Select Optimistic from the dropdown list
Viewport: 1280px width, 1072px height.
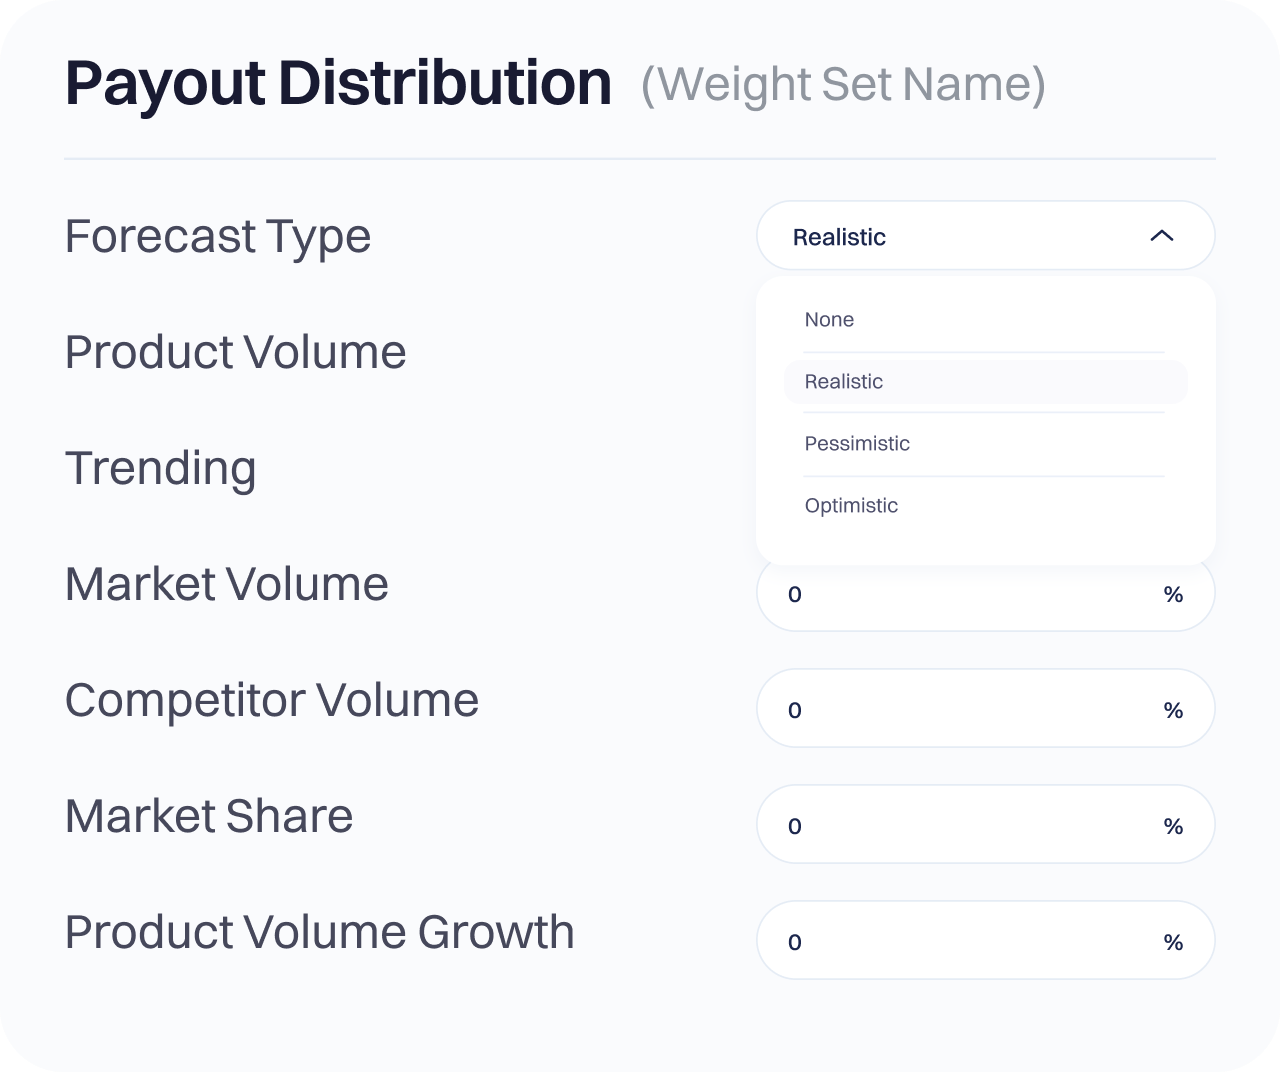pyautogui.click(x=851, y=506)
